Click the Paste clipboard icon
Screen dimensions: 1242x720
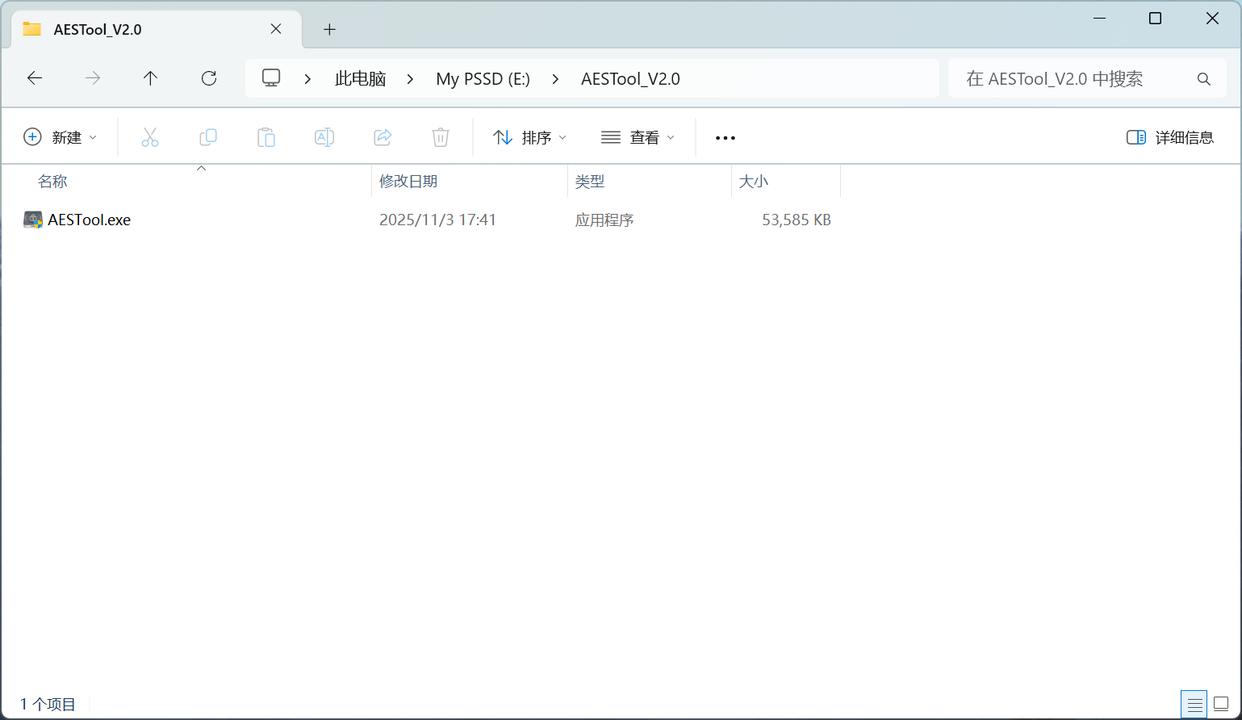[x=266, y=137]
